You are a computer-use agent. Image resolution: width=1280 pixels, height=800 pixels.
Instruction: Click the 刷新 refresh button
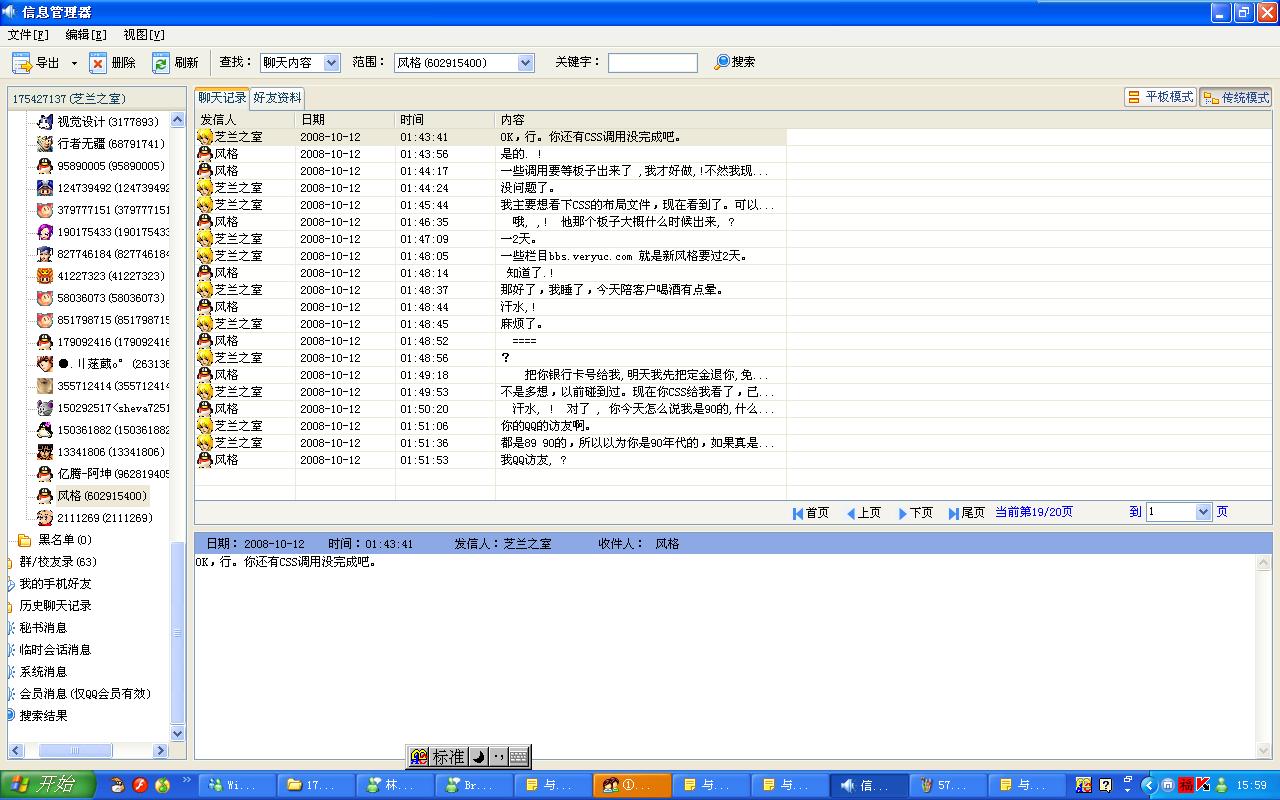pyautogui.click(x=175, y=63)
